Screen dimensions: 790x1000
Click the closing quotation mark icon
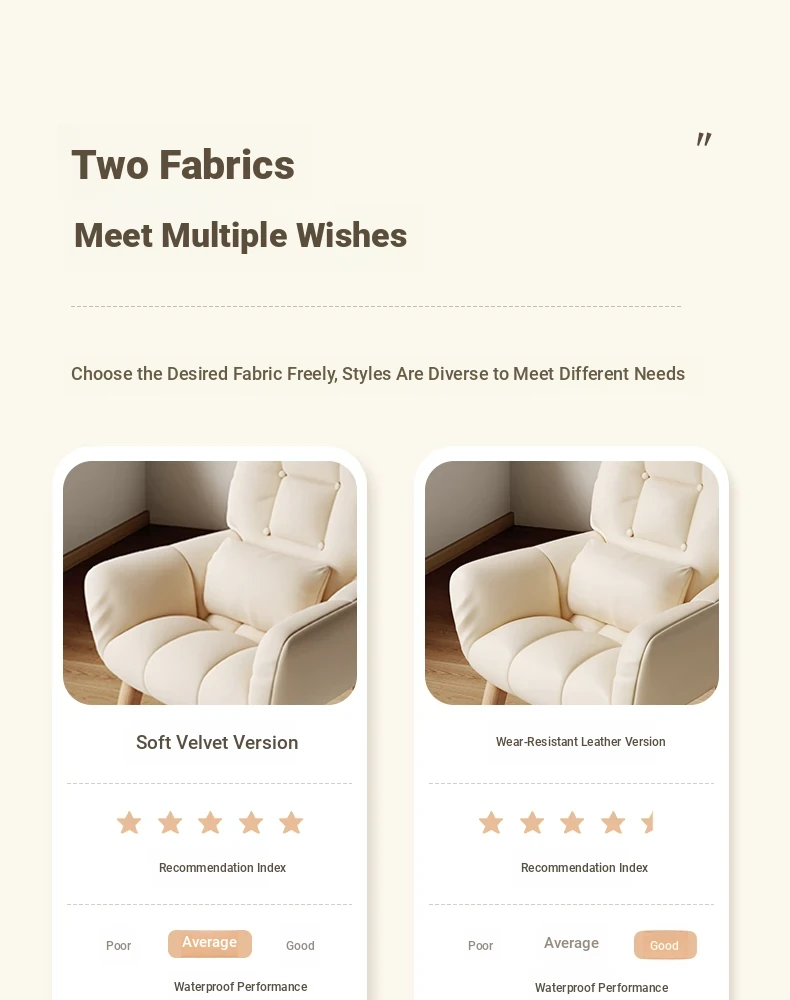tap(704, 139)
